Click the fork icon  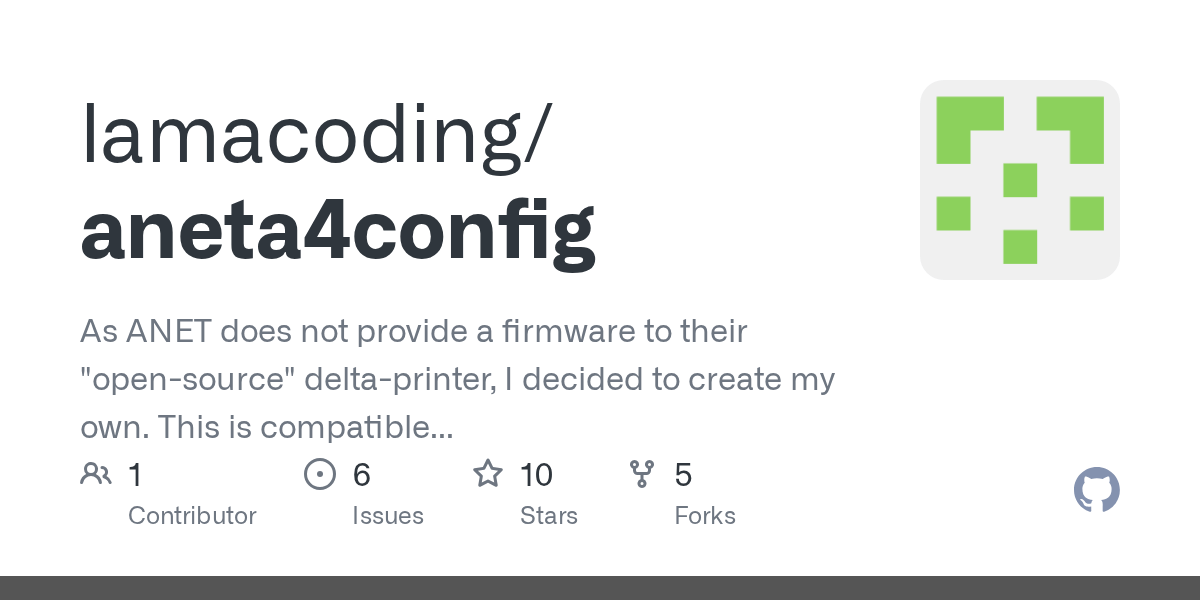pos(642,474)
